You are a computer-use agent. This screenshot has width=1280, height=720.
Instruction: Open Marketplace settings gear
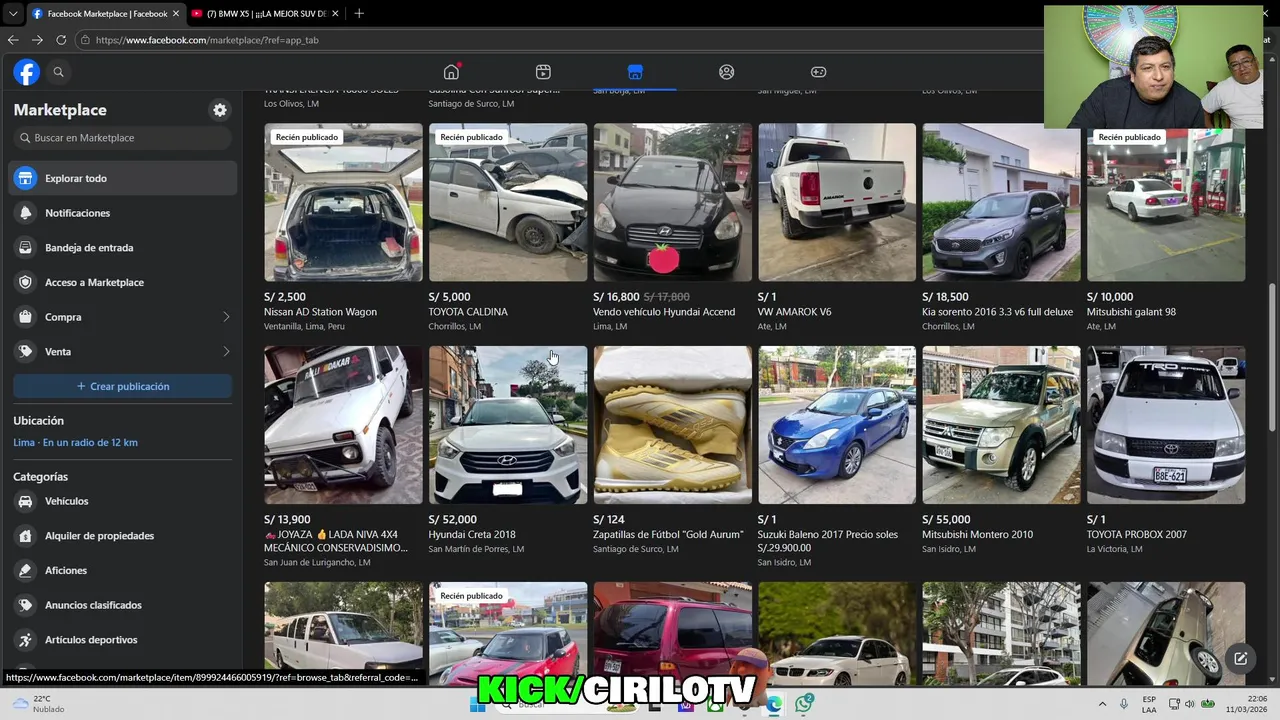(220, 110)
